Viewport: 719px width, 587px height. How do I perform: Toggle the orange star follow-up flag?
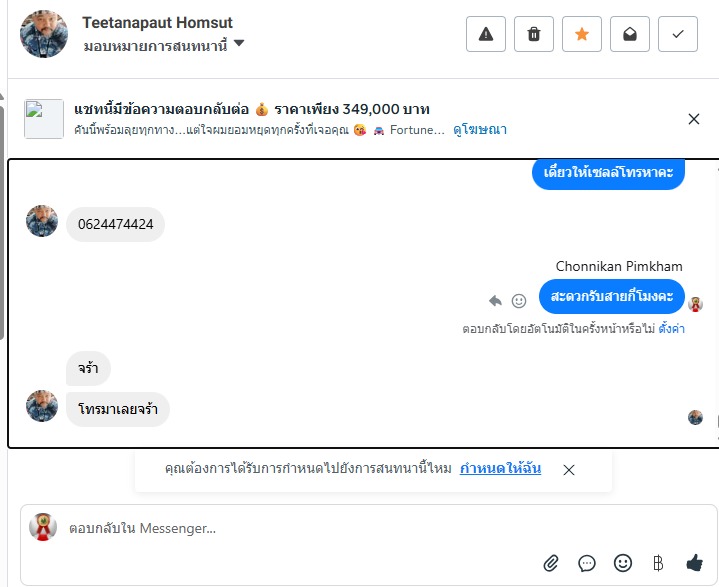point(582,34)
